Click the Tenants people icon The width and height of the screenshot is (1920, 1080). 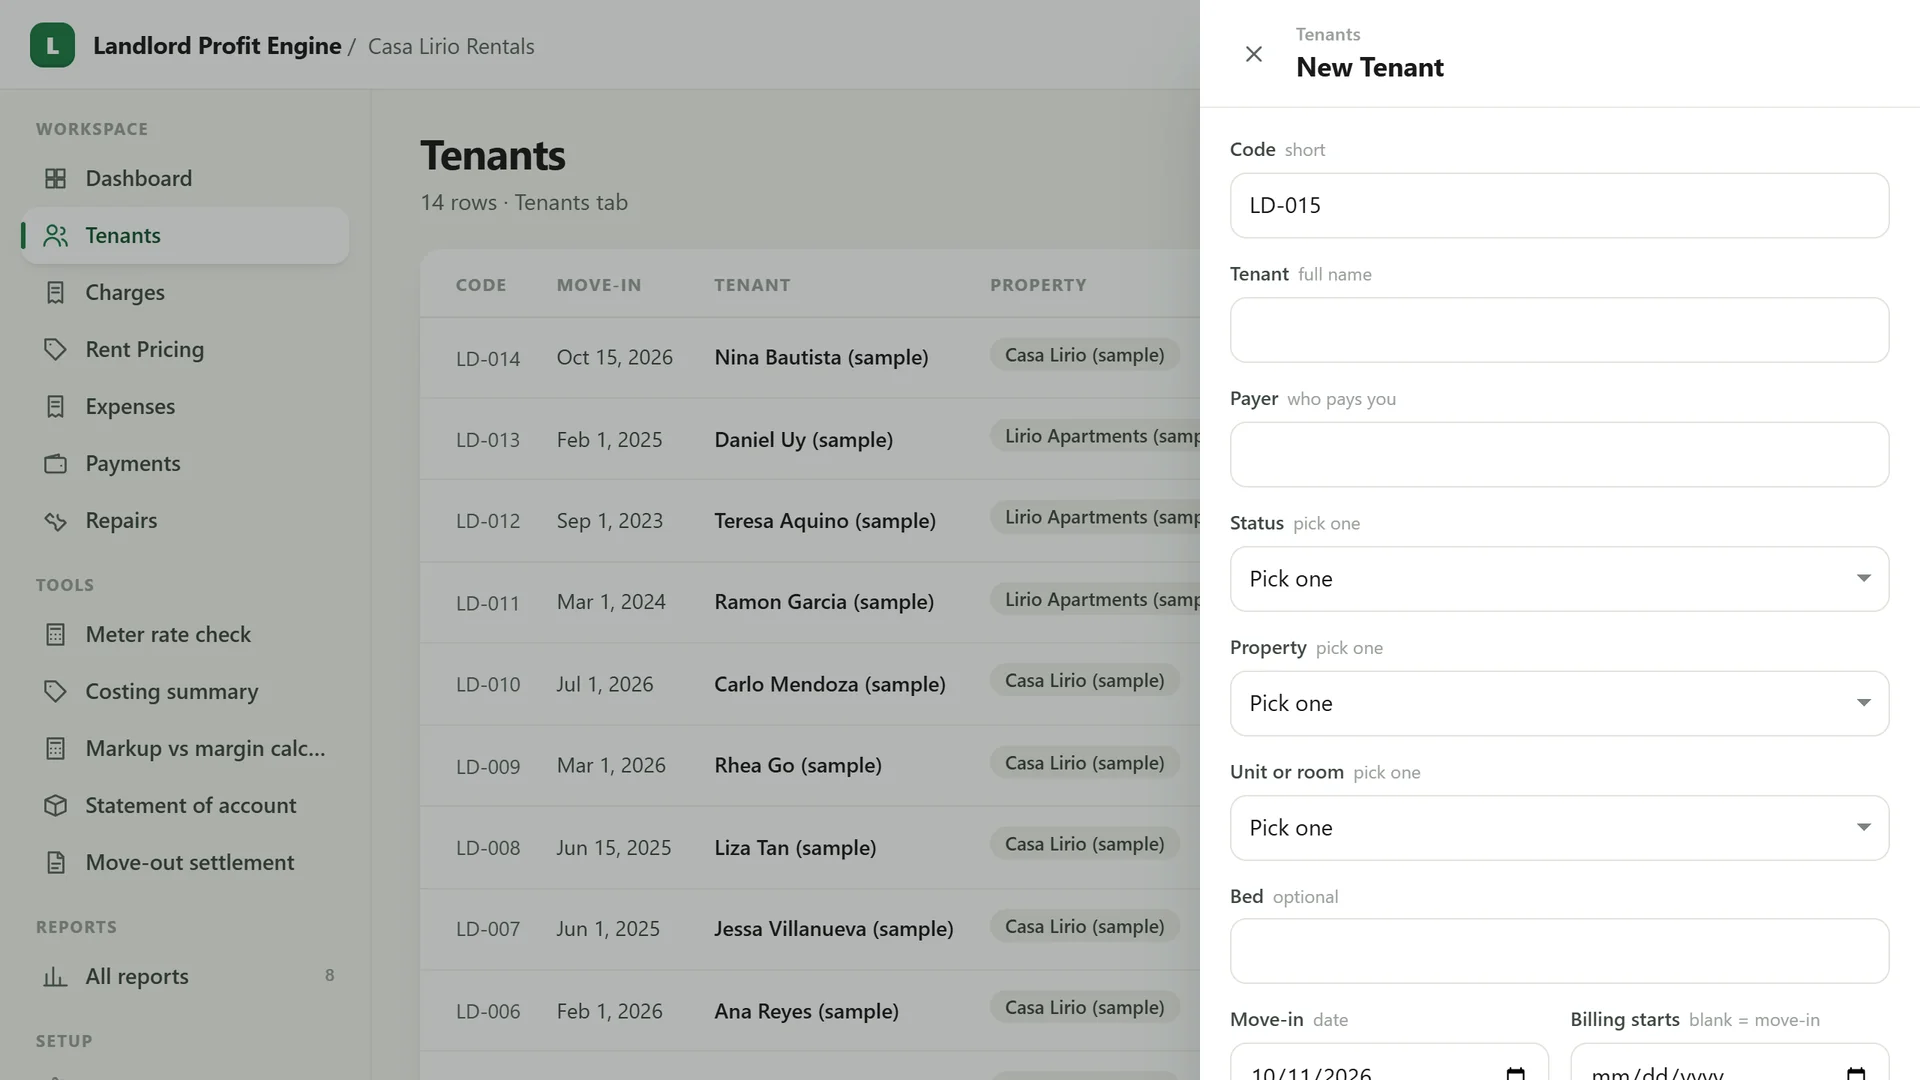pyautogui.click(x=56, y=235)
